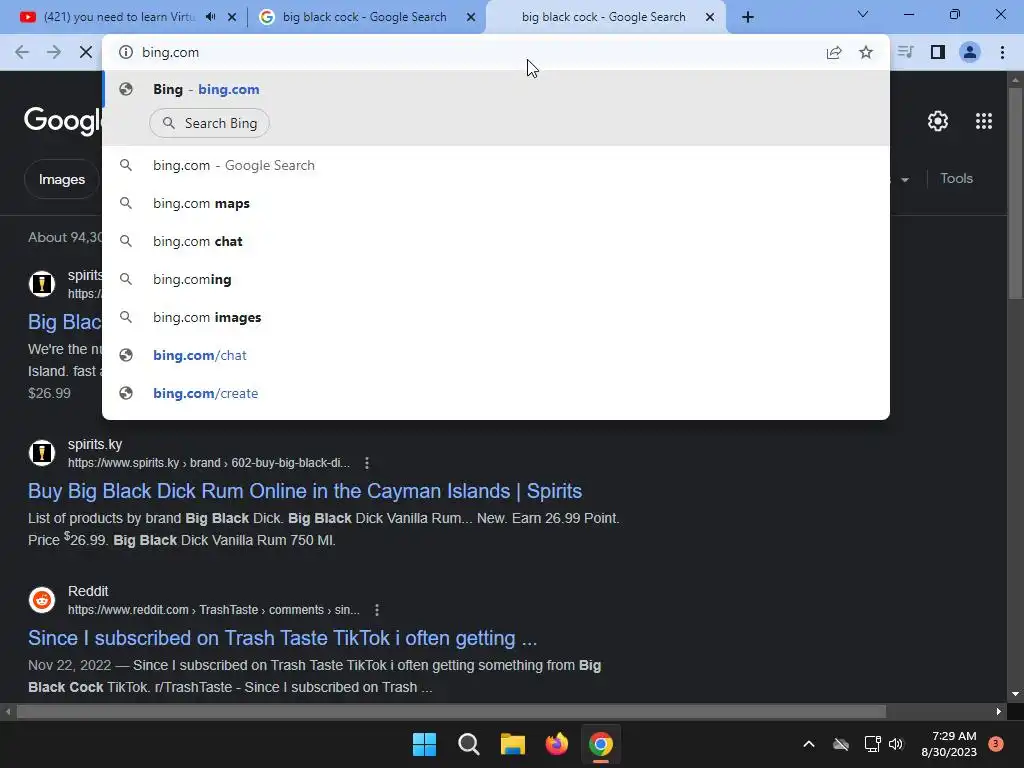Open the bing.com/chat URL suggestion
Screen dimensions: 1024x768
coord(496,355)
